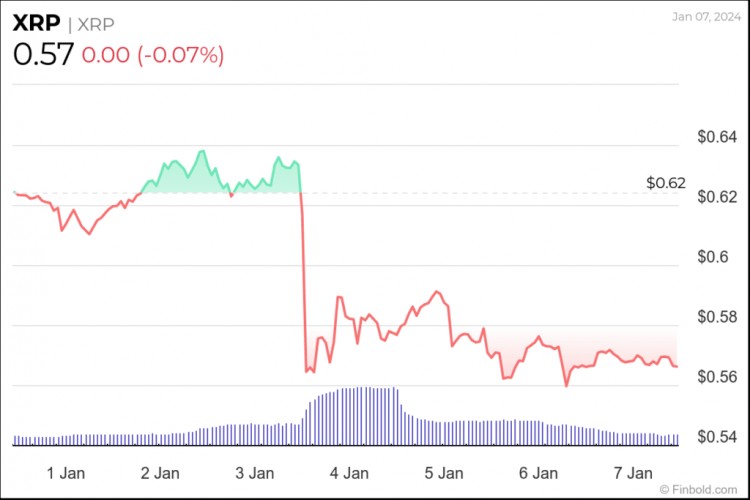The width and height of the screenshot is (750, 500).
Task: Click the $0.62 dashed reference line label
Action: tap(666, 183)
